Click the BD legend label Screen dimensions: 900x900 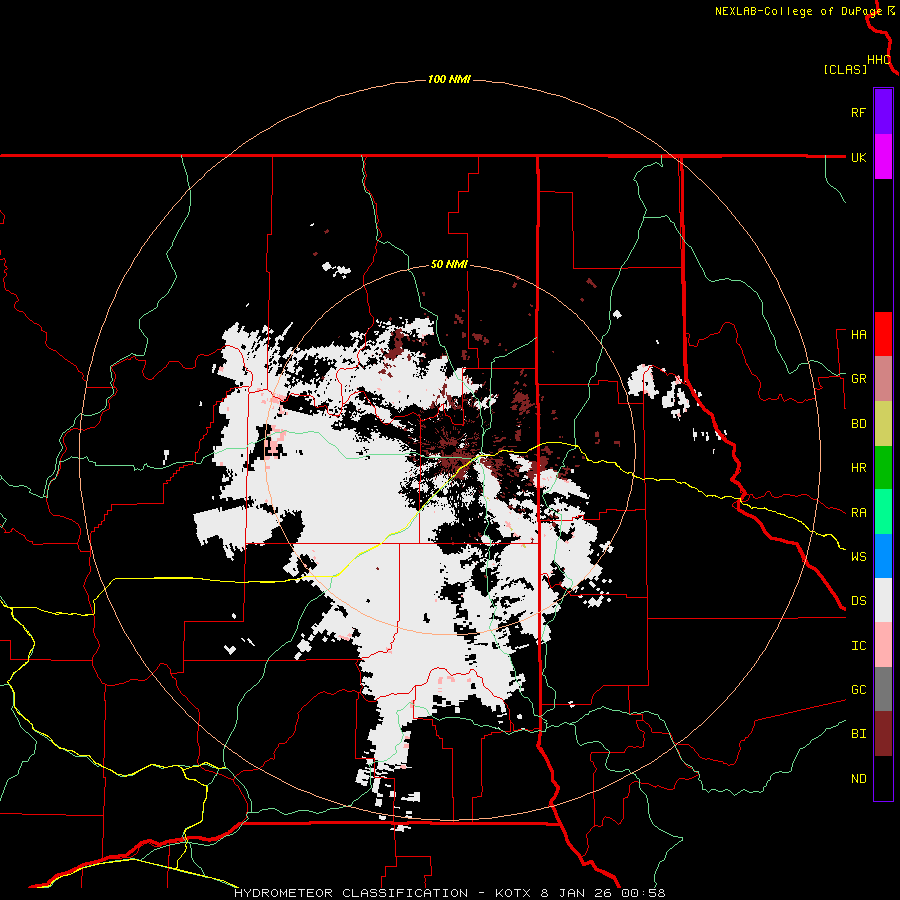pos(858,424)
